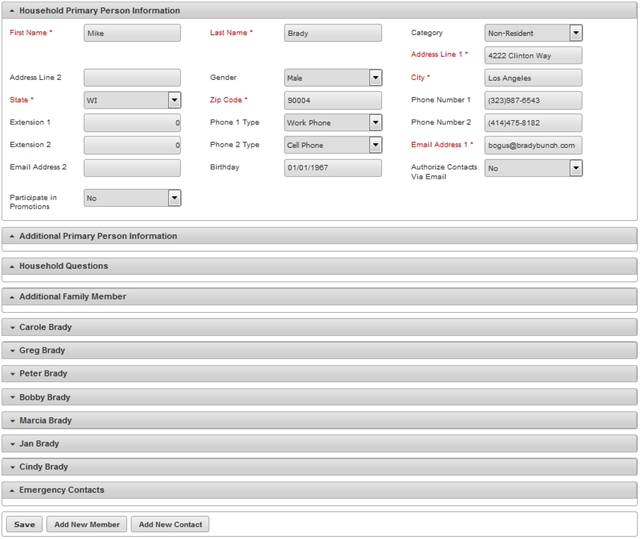Click the Birthday label
The height and width of the screenshot is (539, 640).
[x=224, y=167]
